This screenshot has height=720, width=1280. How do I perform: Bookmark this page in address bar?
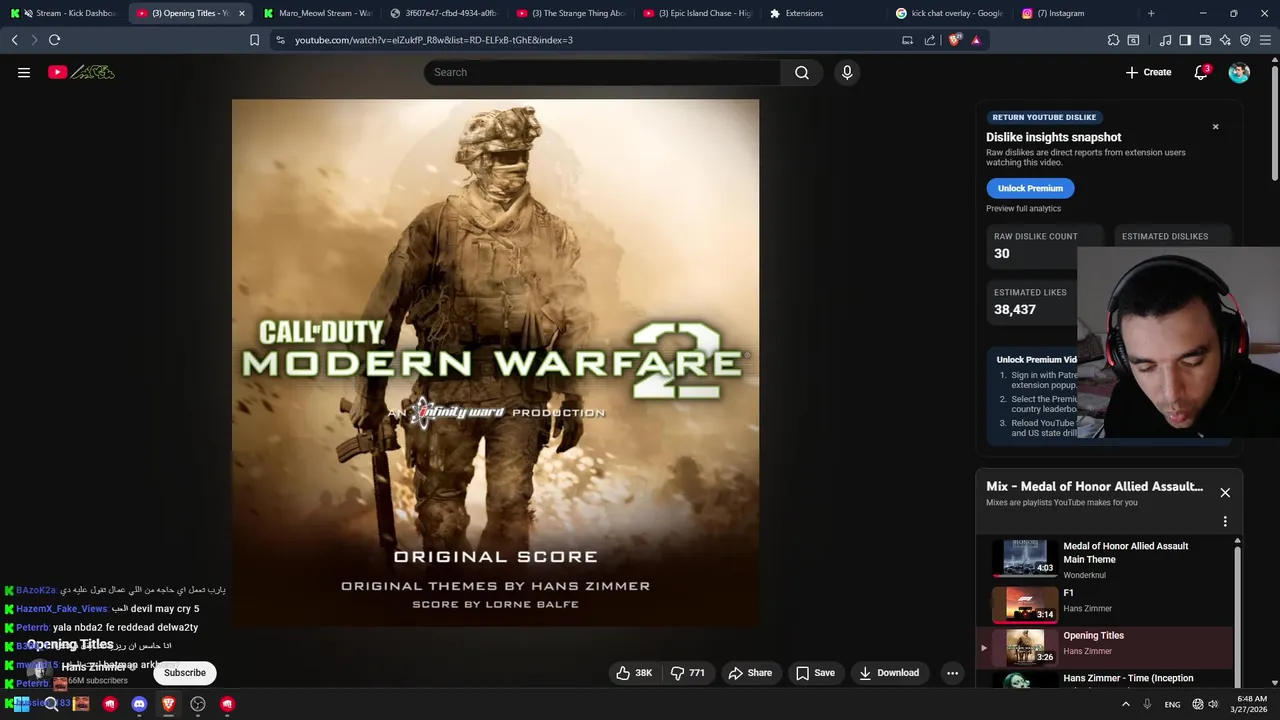point(254,40)
